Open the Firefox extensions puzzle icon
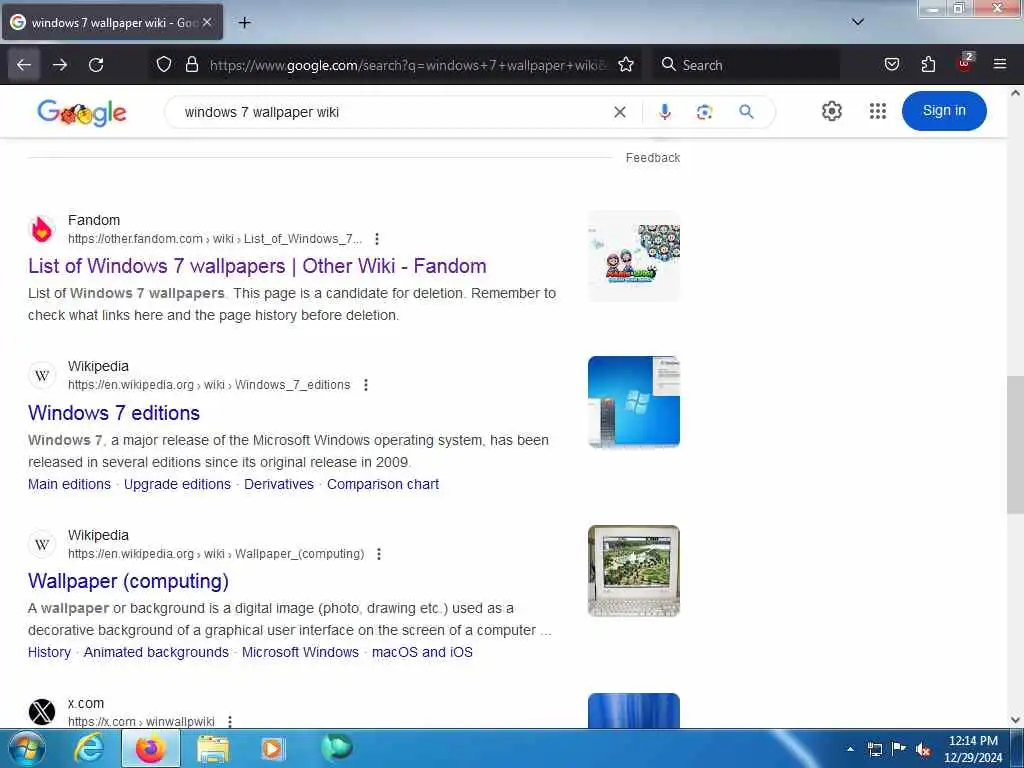This screenshot has height=768, width=1024. pos(928,64)
